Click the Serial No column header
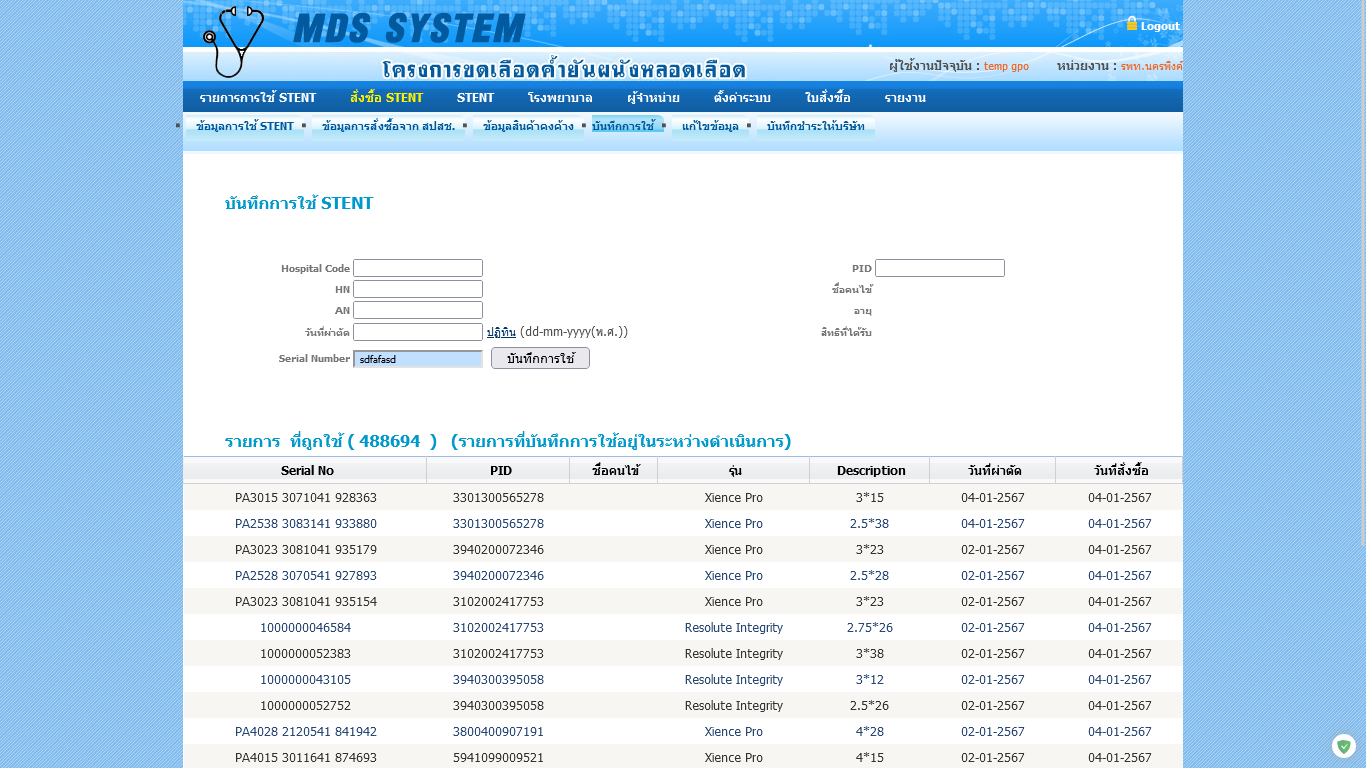This screenshot has width=1366, height=768. click(x=307, y=470)
